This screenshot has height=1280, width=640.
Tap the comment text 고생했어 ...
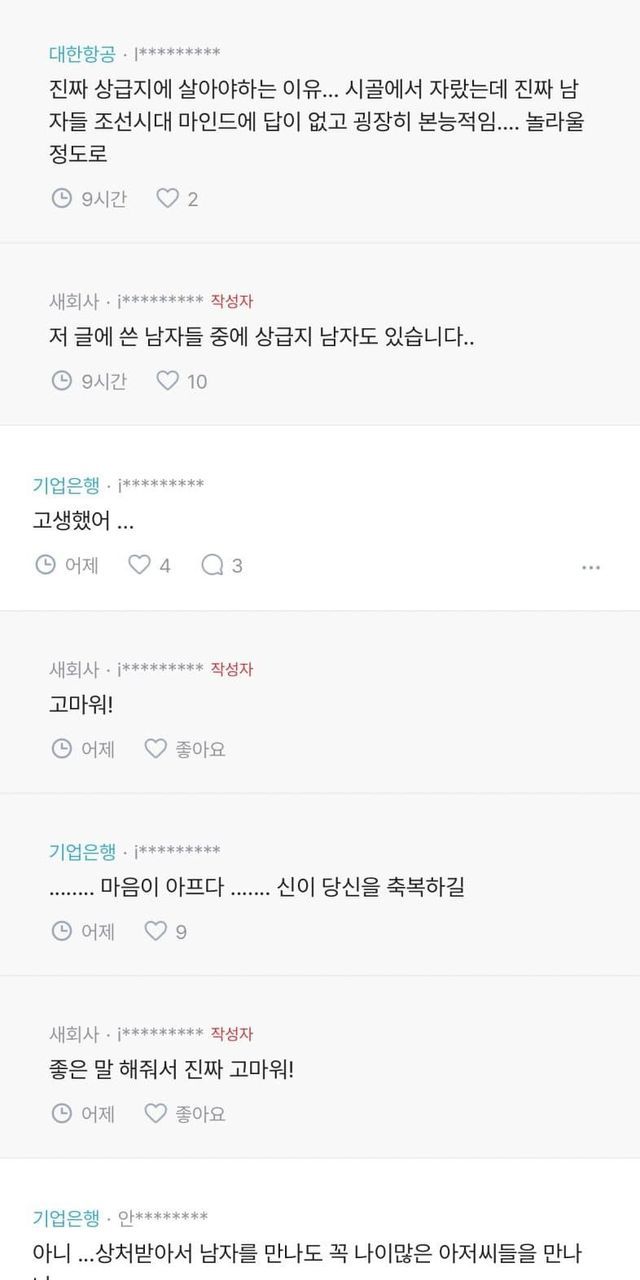[83, 521]
